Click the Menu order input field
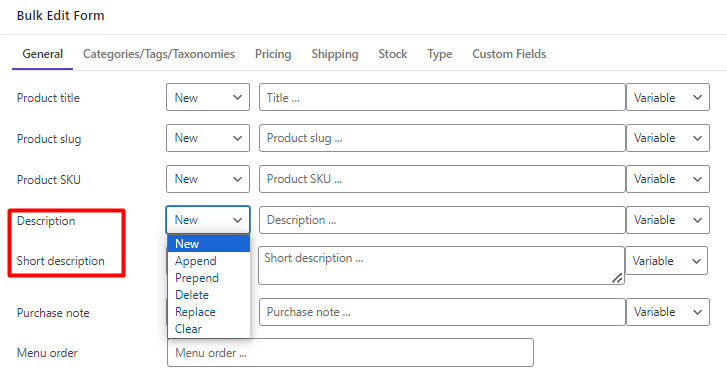 pos(350,353)
